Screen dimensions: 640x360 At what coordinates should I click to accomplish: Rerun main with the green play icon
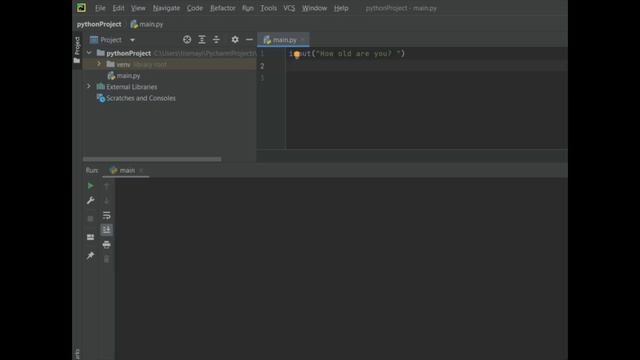90,186
